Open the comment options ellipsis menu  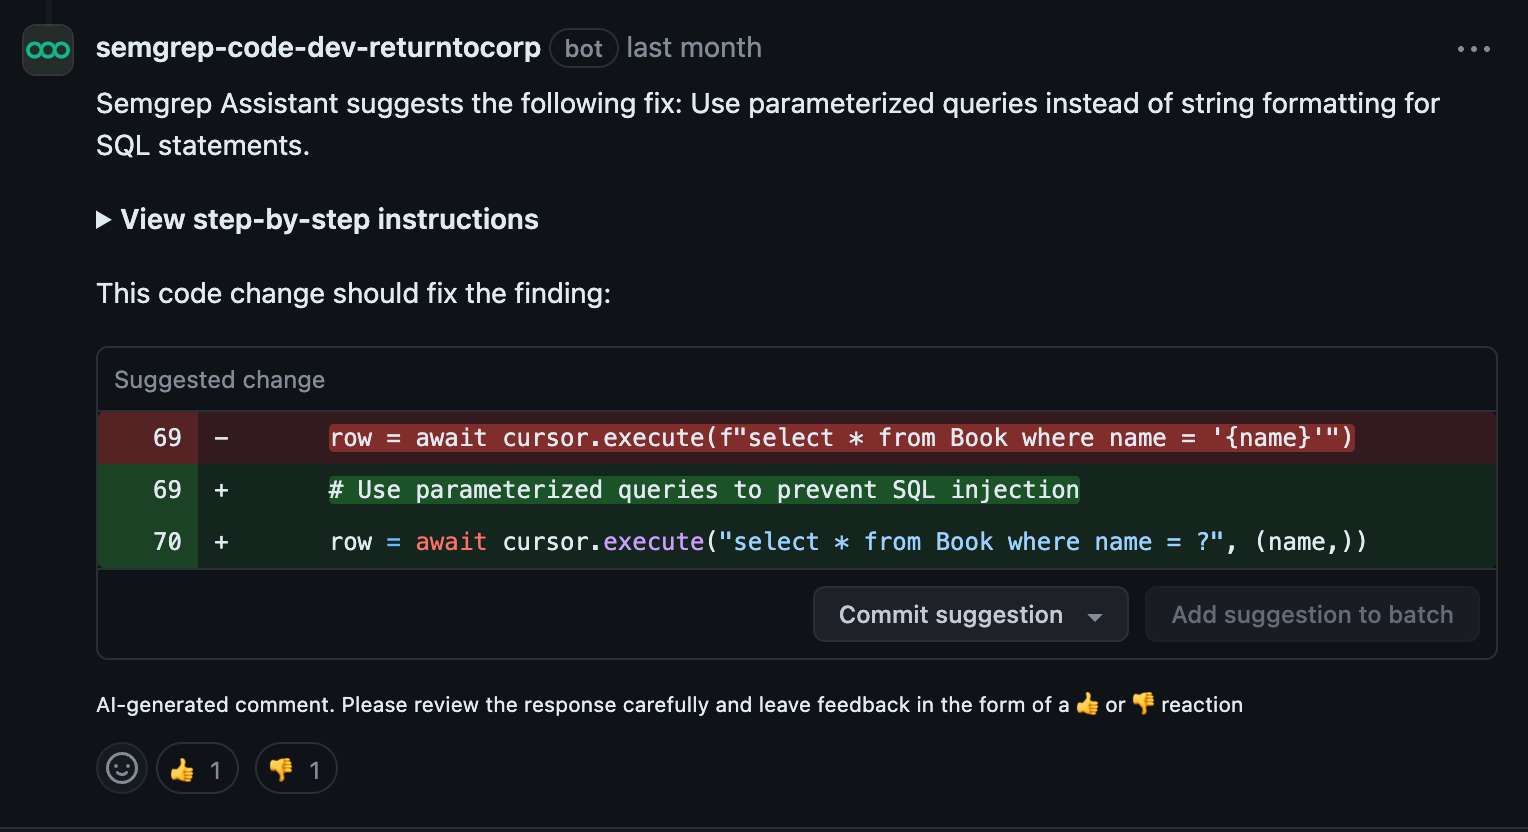click(x=1473, y=49)
